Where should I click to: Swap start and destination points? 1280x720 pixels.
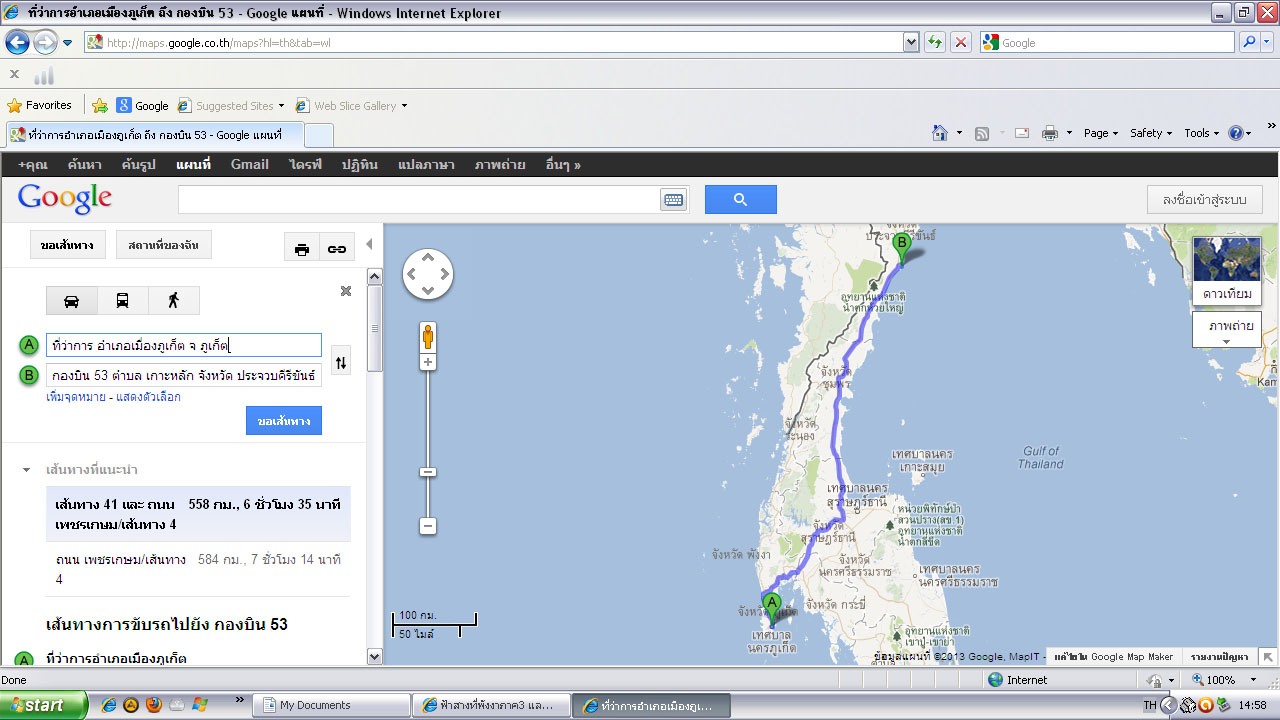click(x=340, y=362)
